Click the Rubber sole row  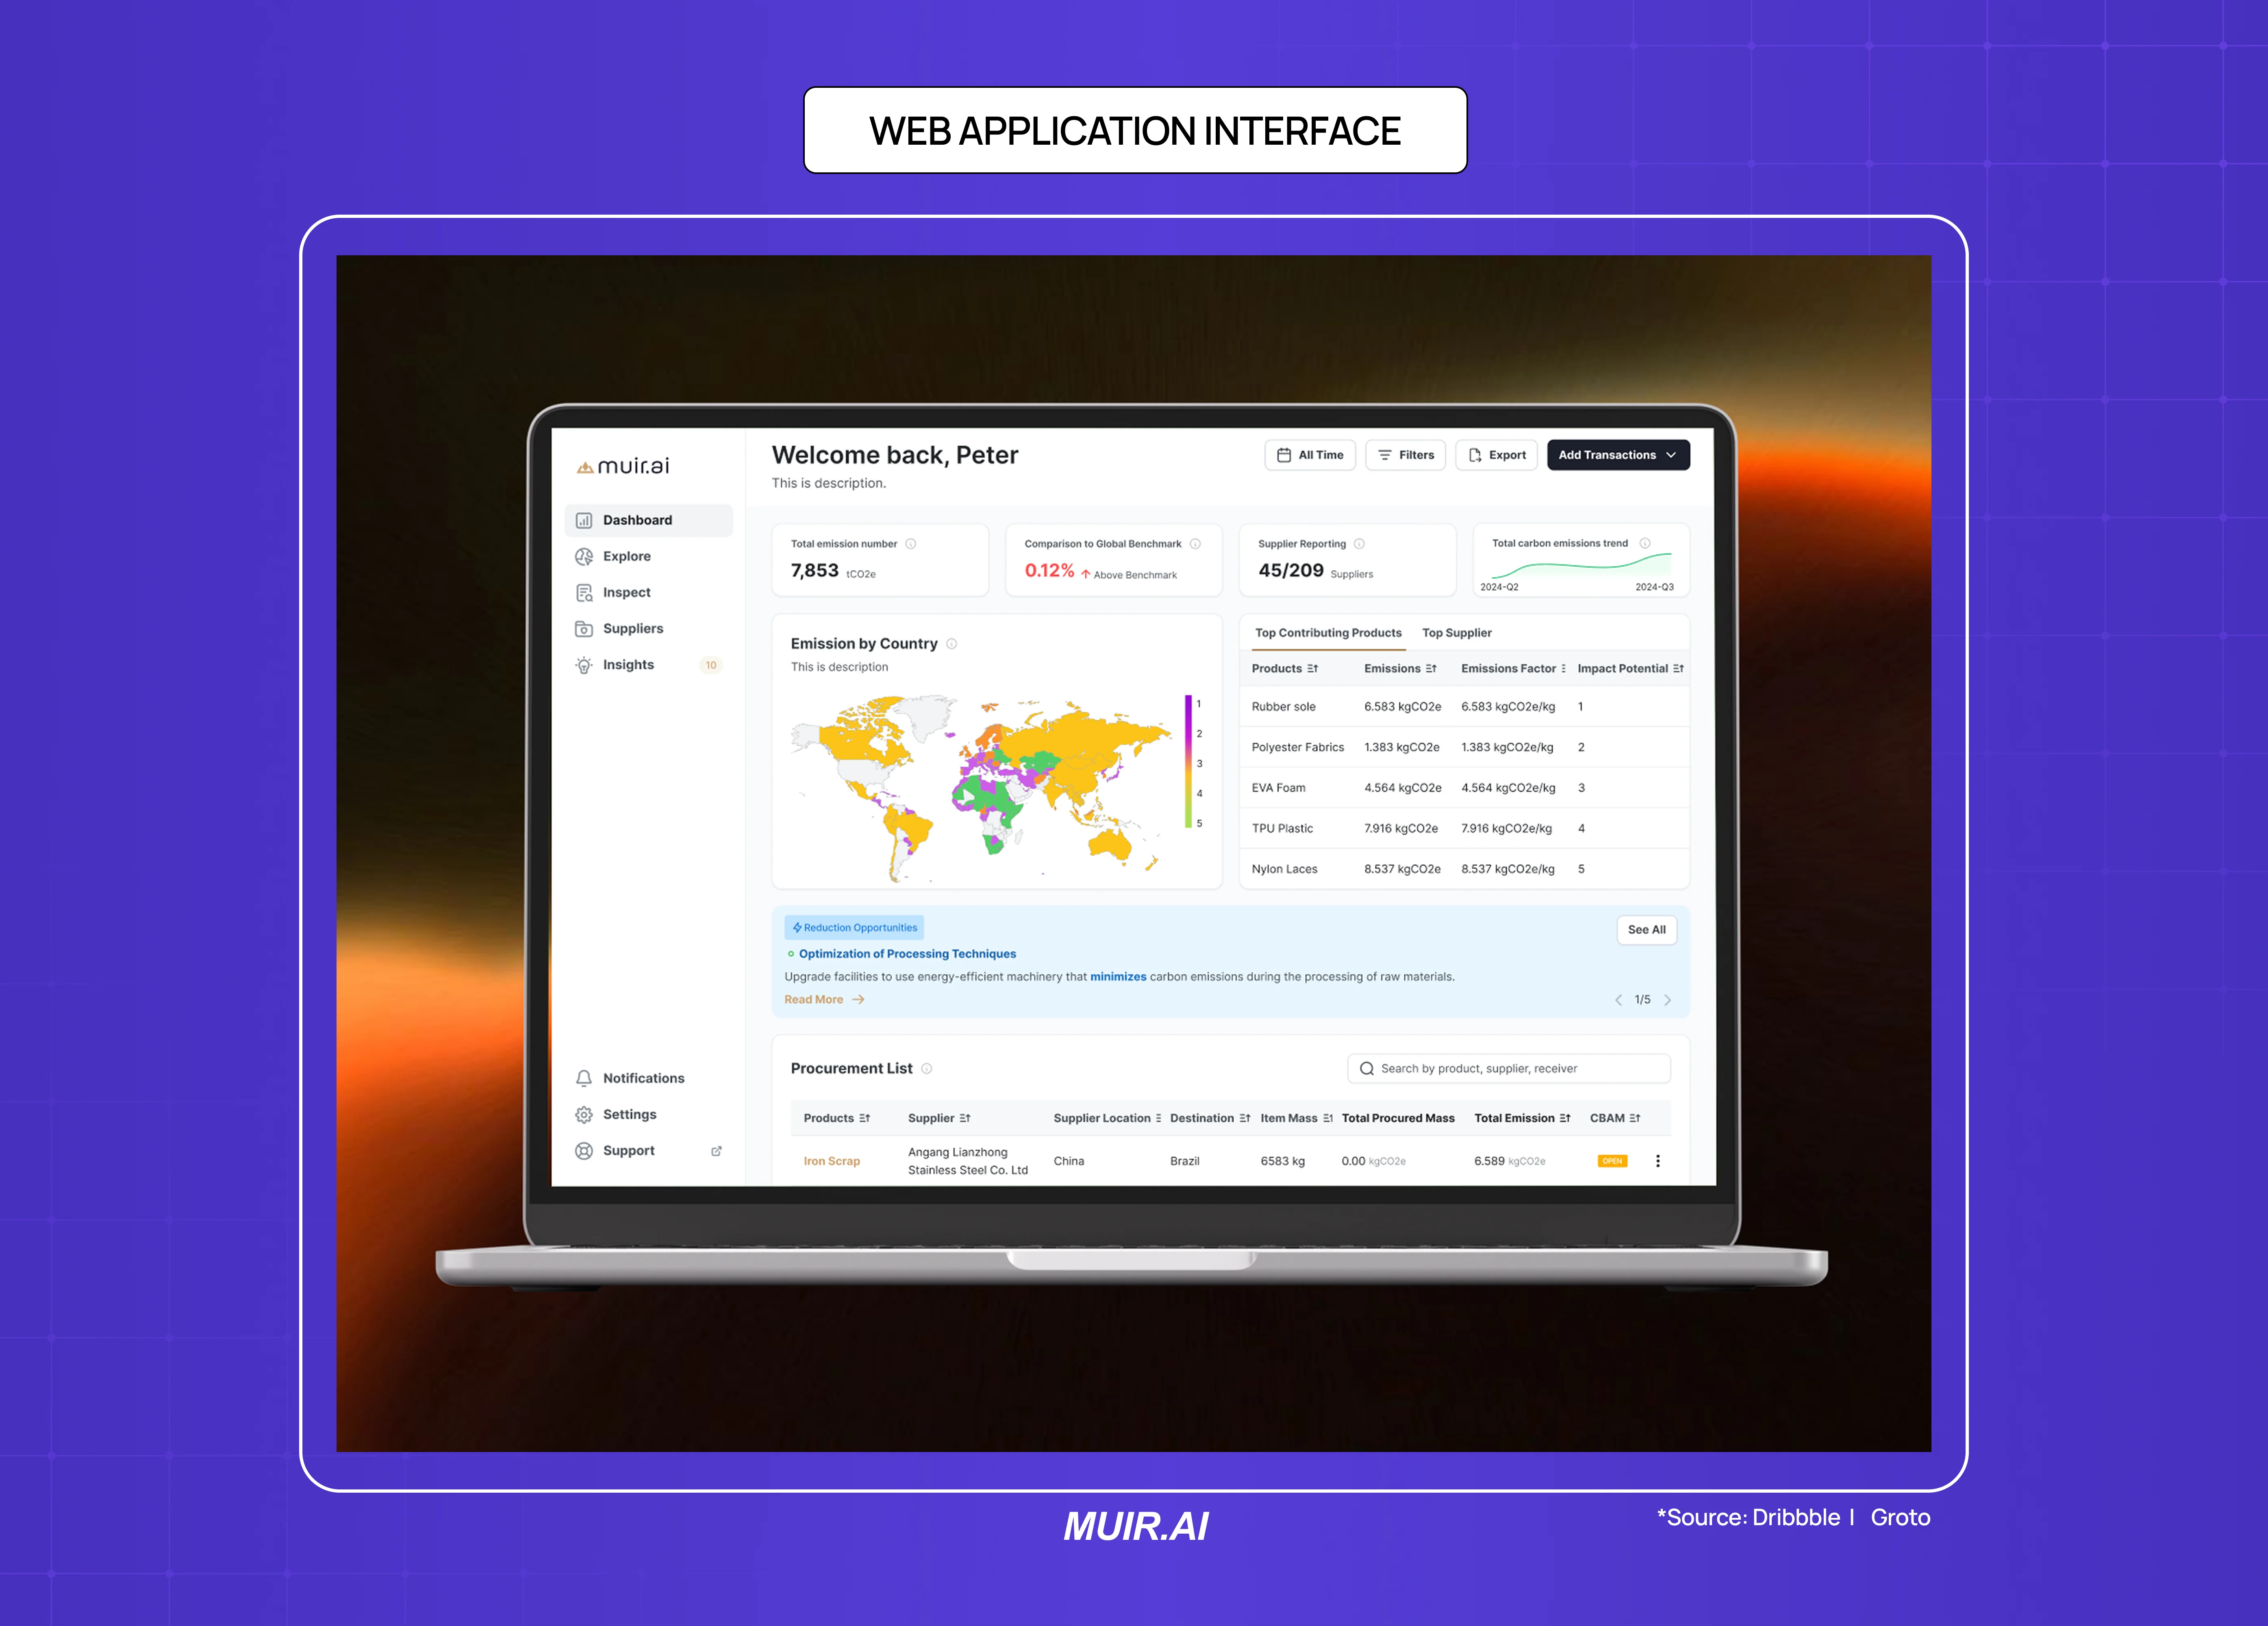[1465, 707]
